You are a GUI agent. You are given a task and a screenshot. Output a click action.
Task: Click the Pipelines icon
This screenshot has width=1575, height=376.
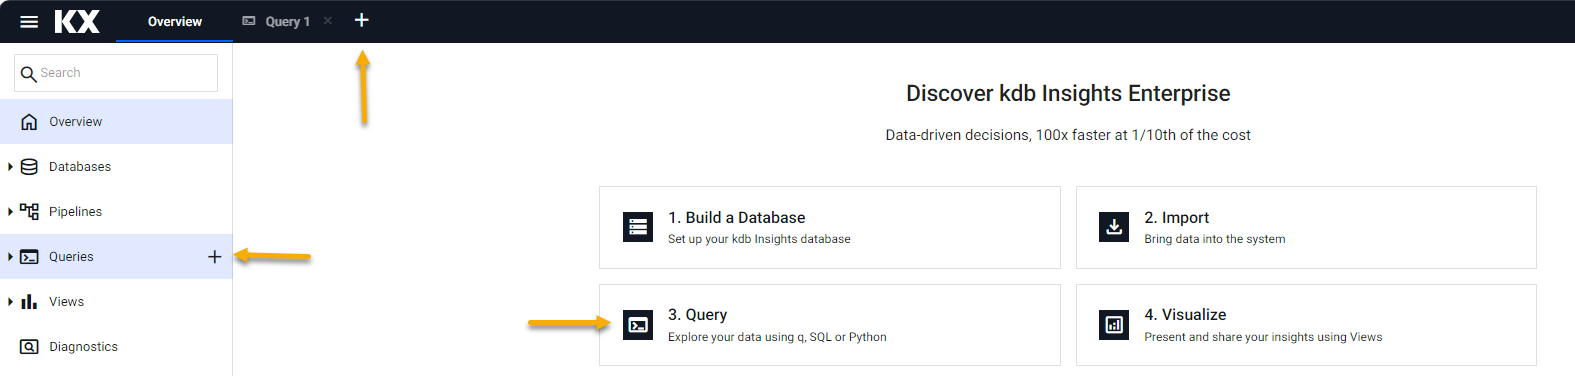[29, 212]
